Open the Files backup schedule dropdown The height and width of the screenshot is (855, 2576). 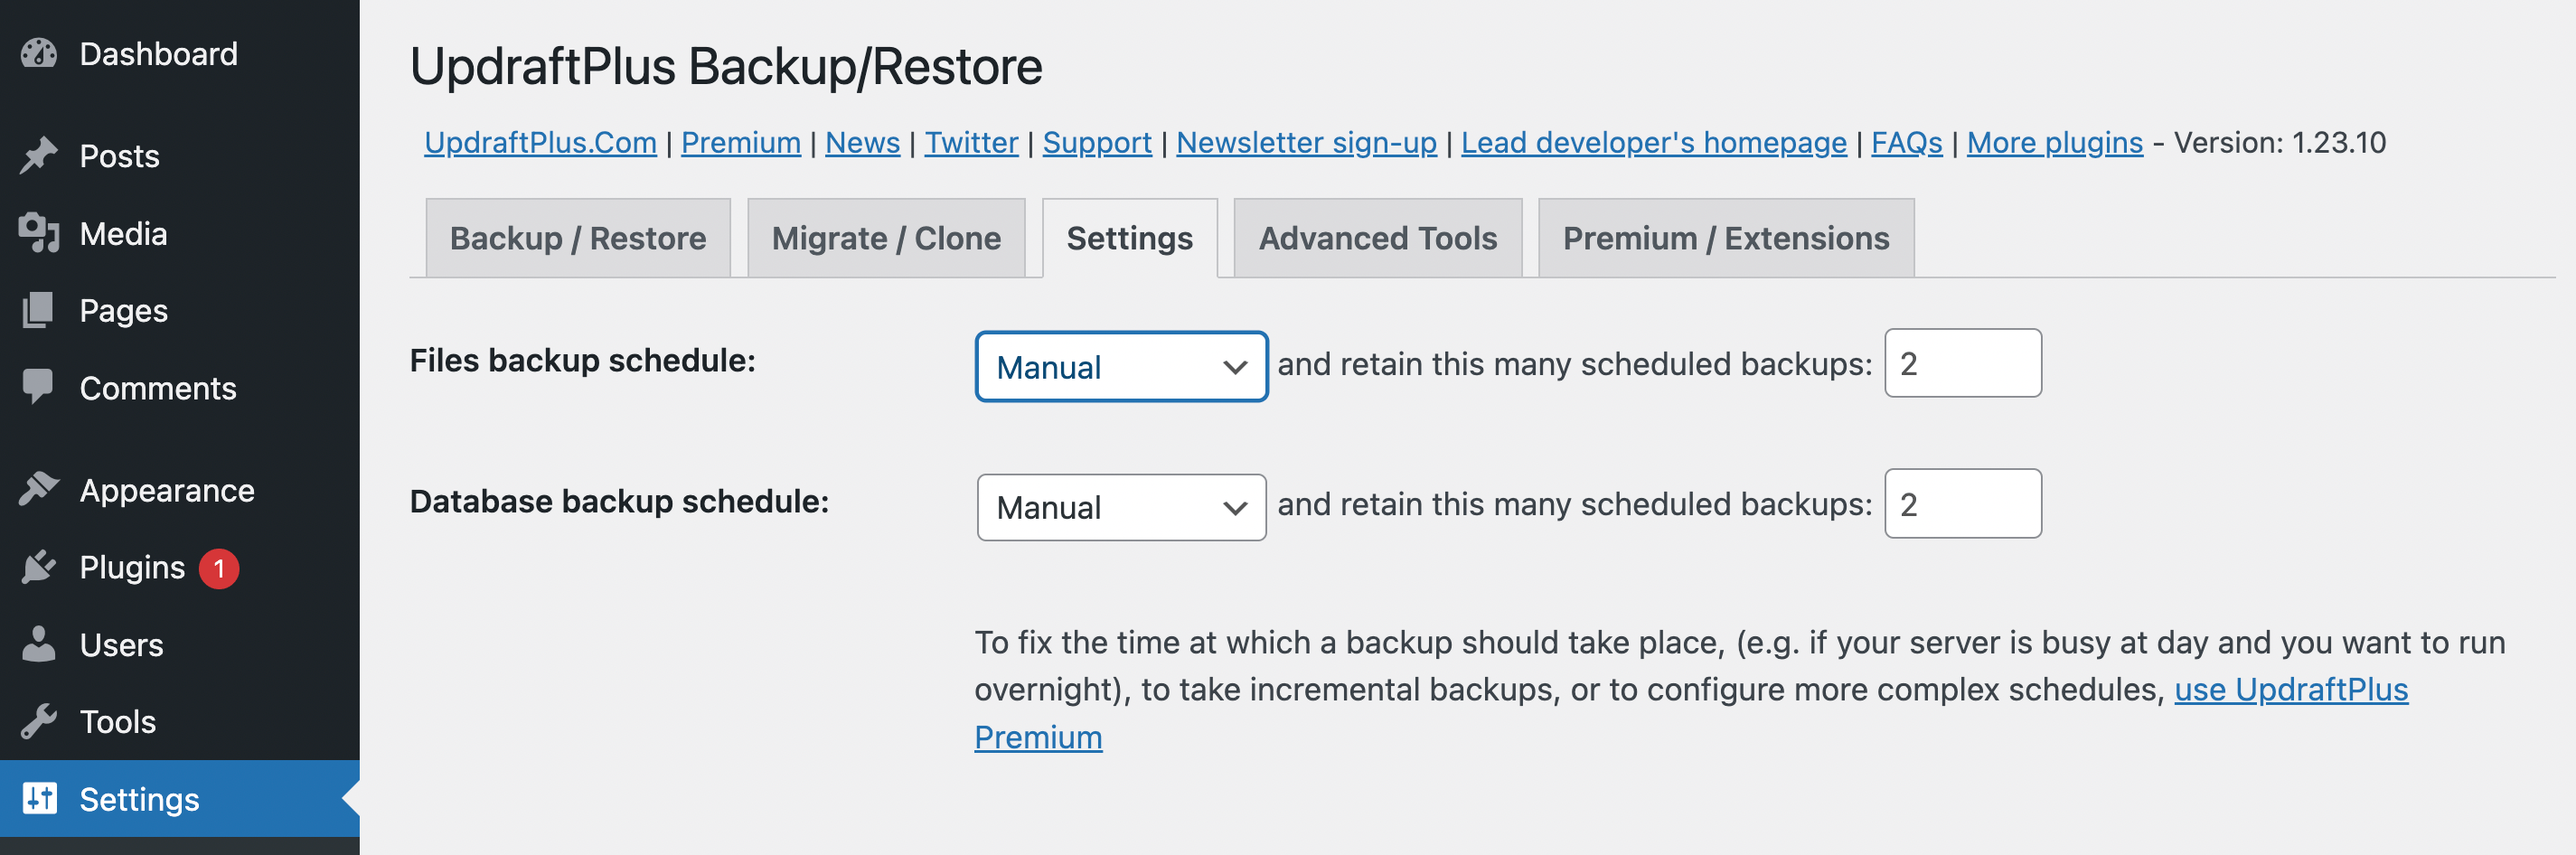(1120, 367)
